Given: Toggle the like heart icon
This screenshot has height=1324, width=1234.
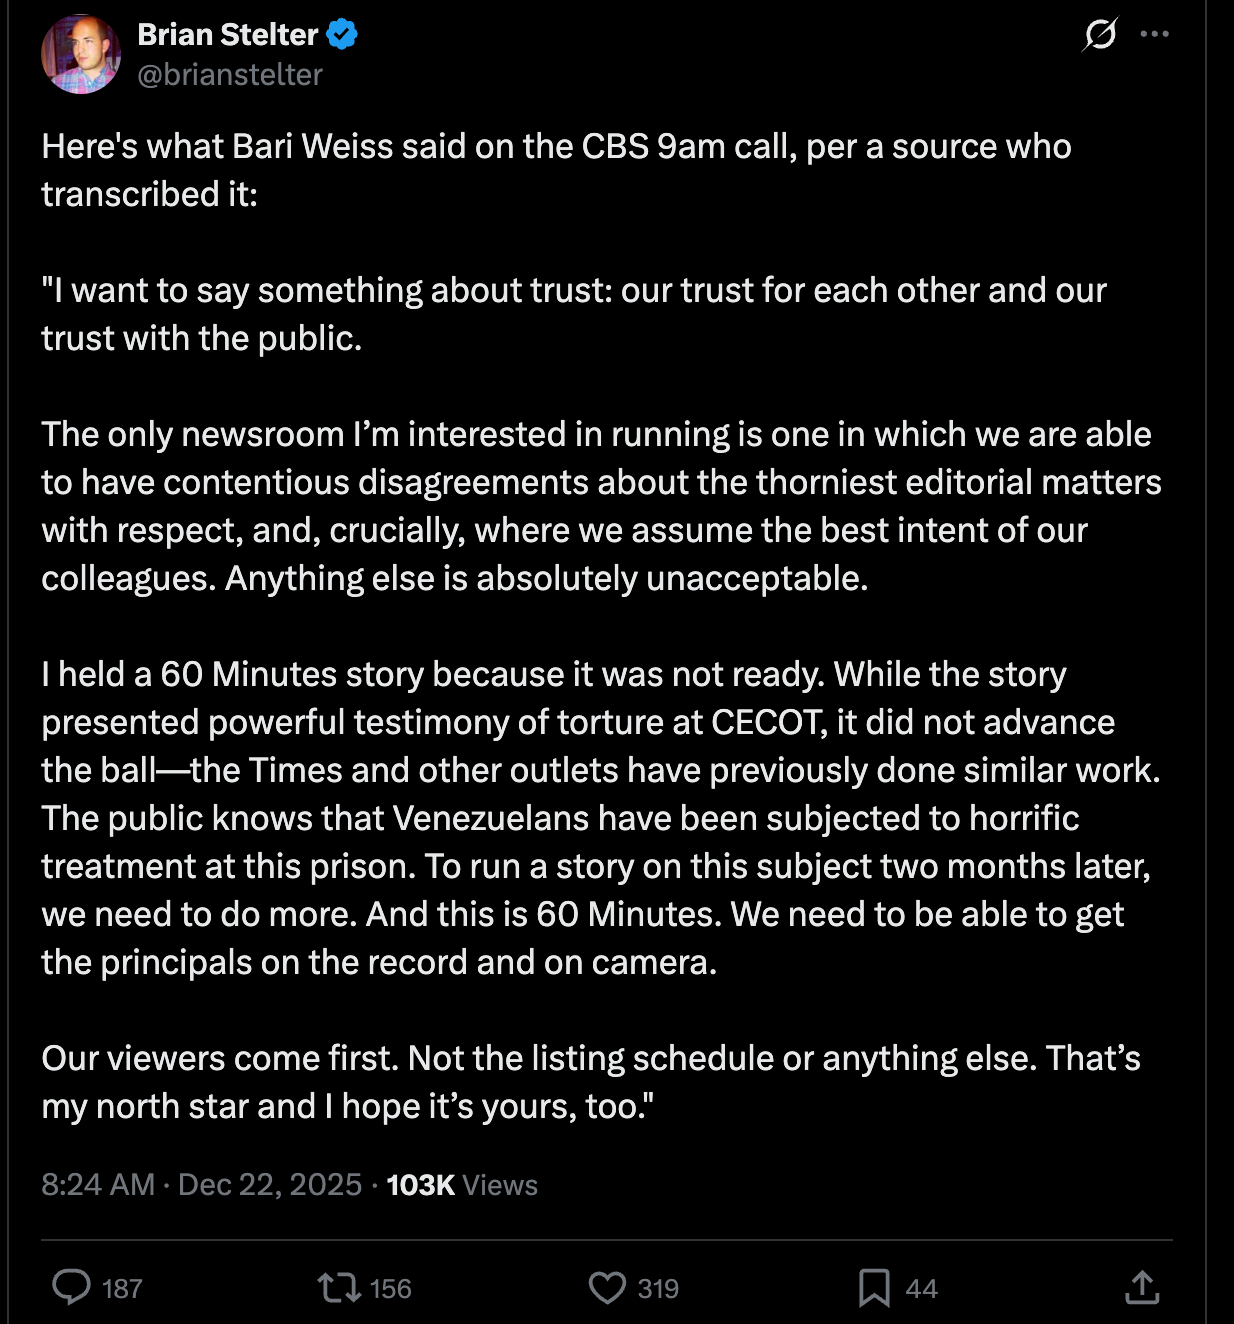Looking at the screenshot, I should click(x=607, y=1287).
